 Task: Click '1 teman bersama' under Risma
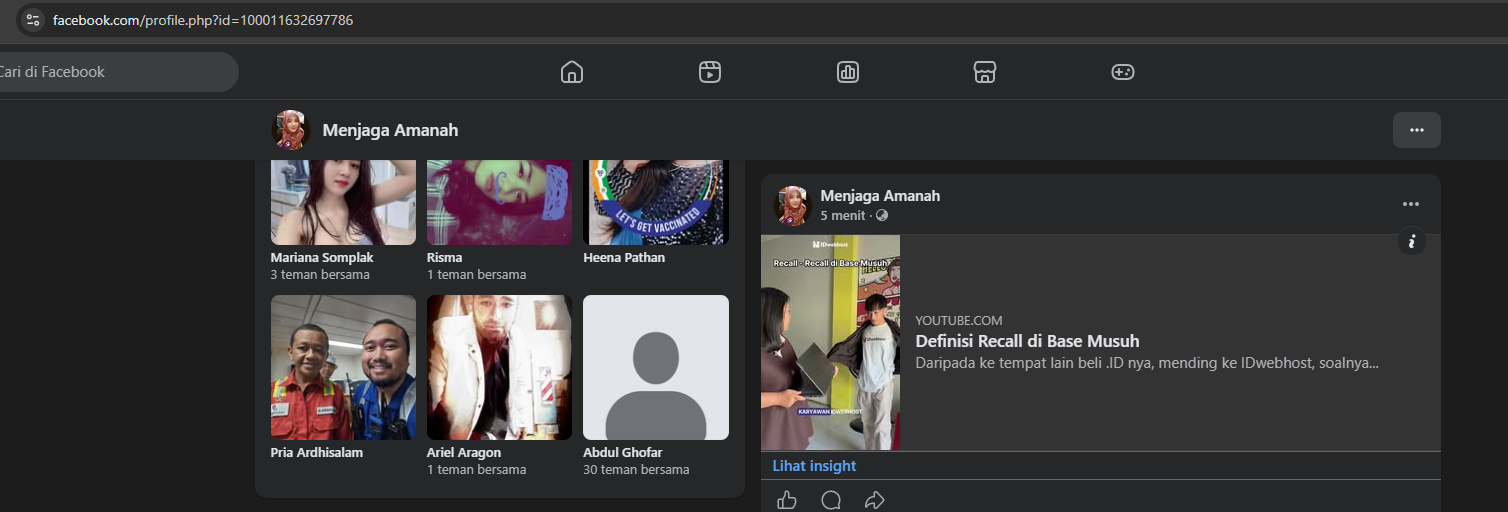pos(476,274)
